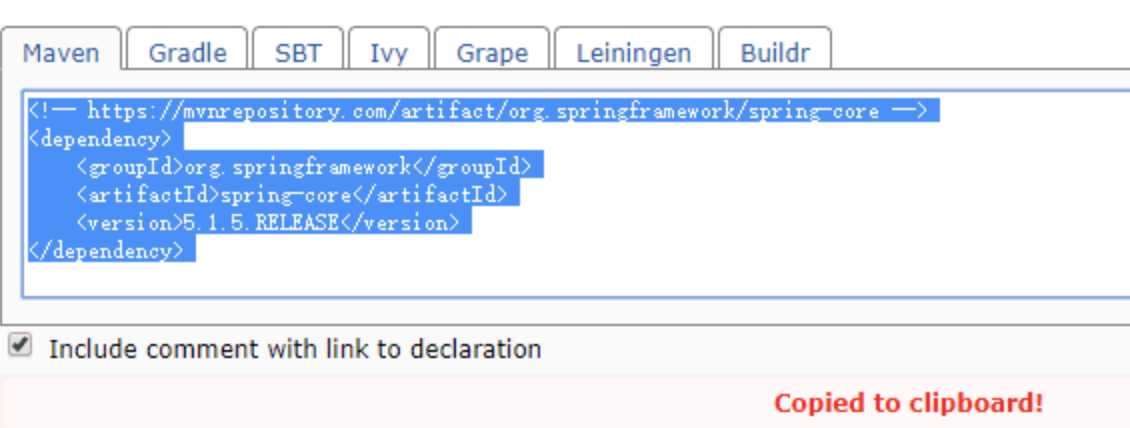The width and height of the screenshot is (1130, 428).
Task: Show the Grape dependency snippet tab
Action: pos(492,48)
